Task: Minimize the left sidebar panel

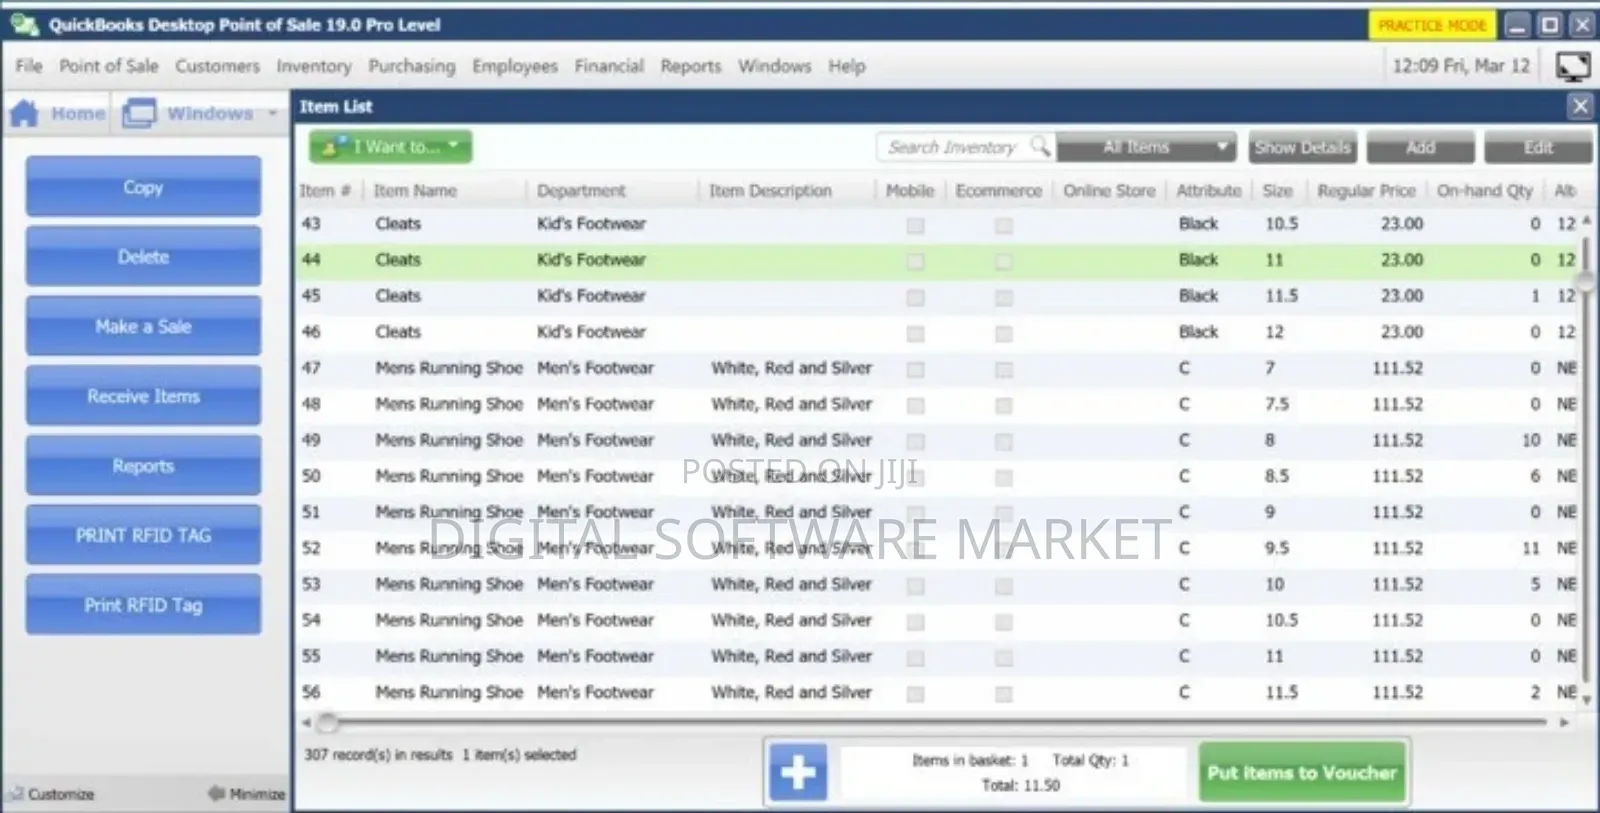Action: click(246, 794)
